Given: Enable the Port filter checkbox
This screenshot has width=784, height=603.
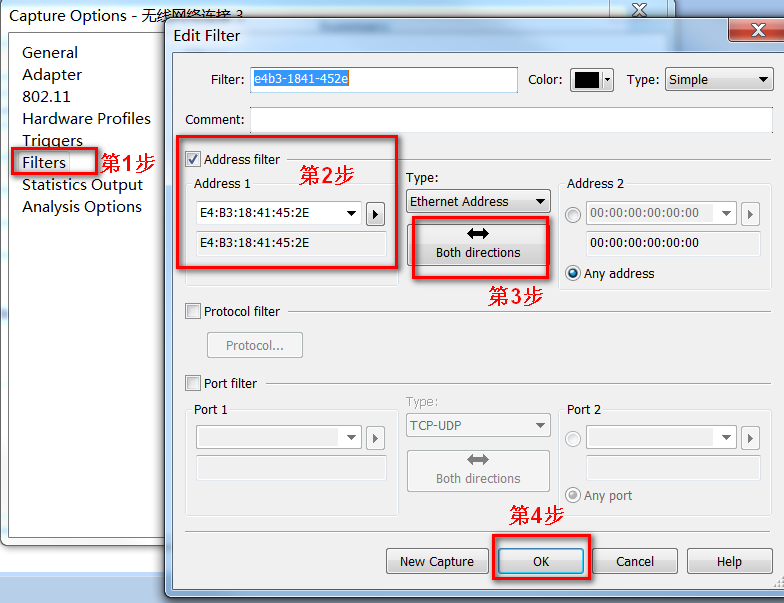Looking at the screenshot, I should pyautogui.click(x=193, y=383).
